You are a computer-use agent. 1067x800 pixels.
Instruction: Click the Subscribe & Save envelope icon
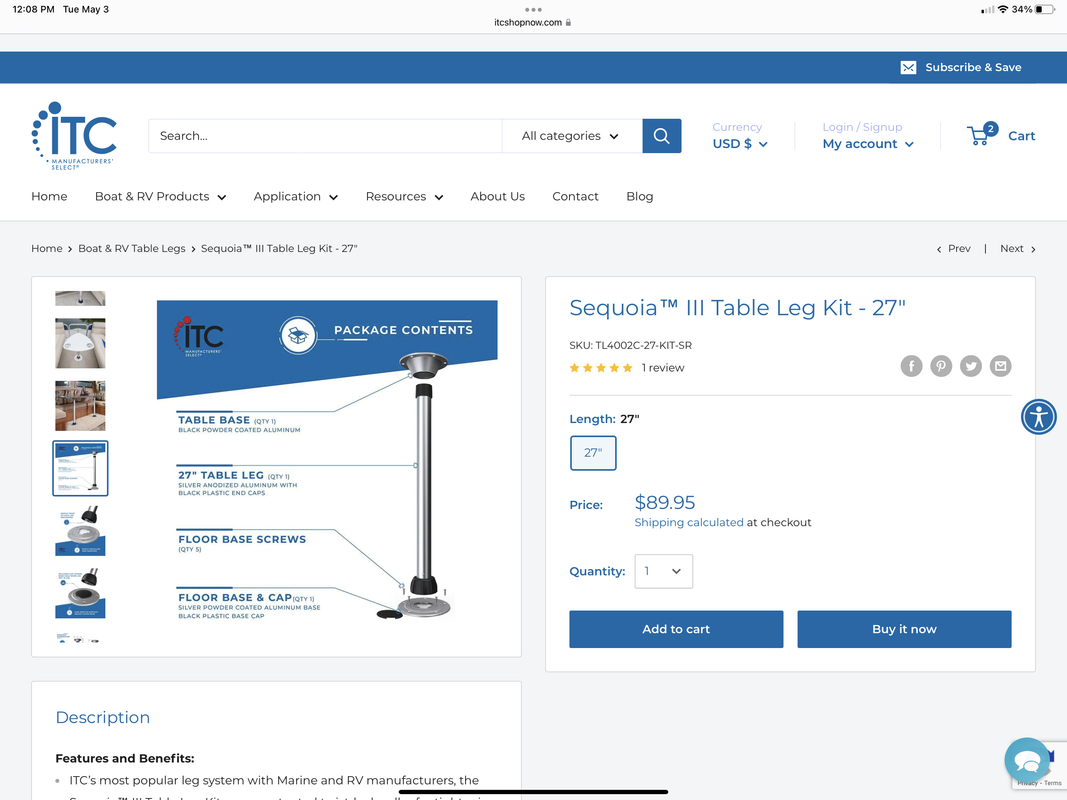pos(908,67)
